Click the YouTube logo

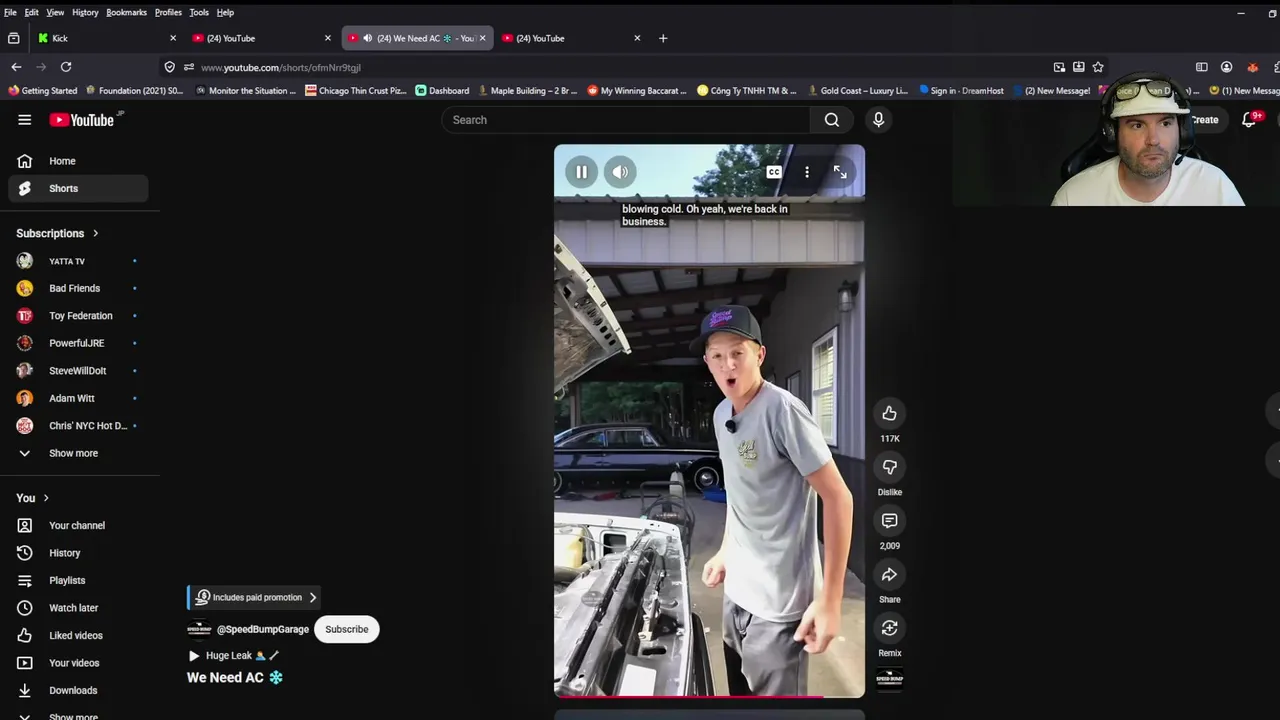click(x=83, y=120)
